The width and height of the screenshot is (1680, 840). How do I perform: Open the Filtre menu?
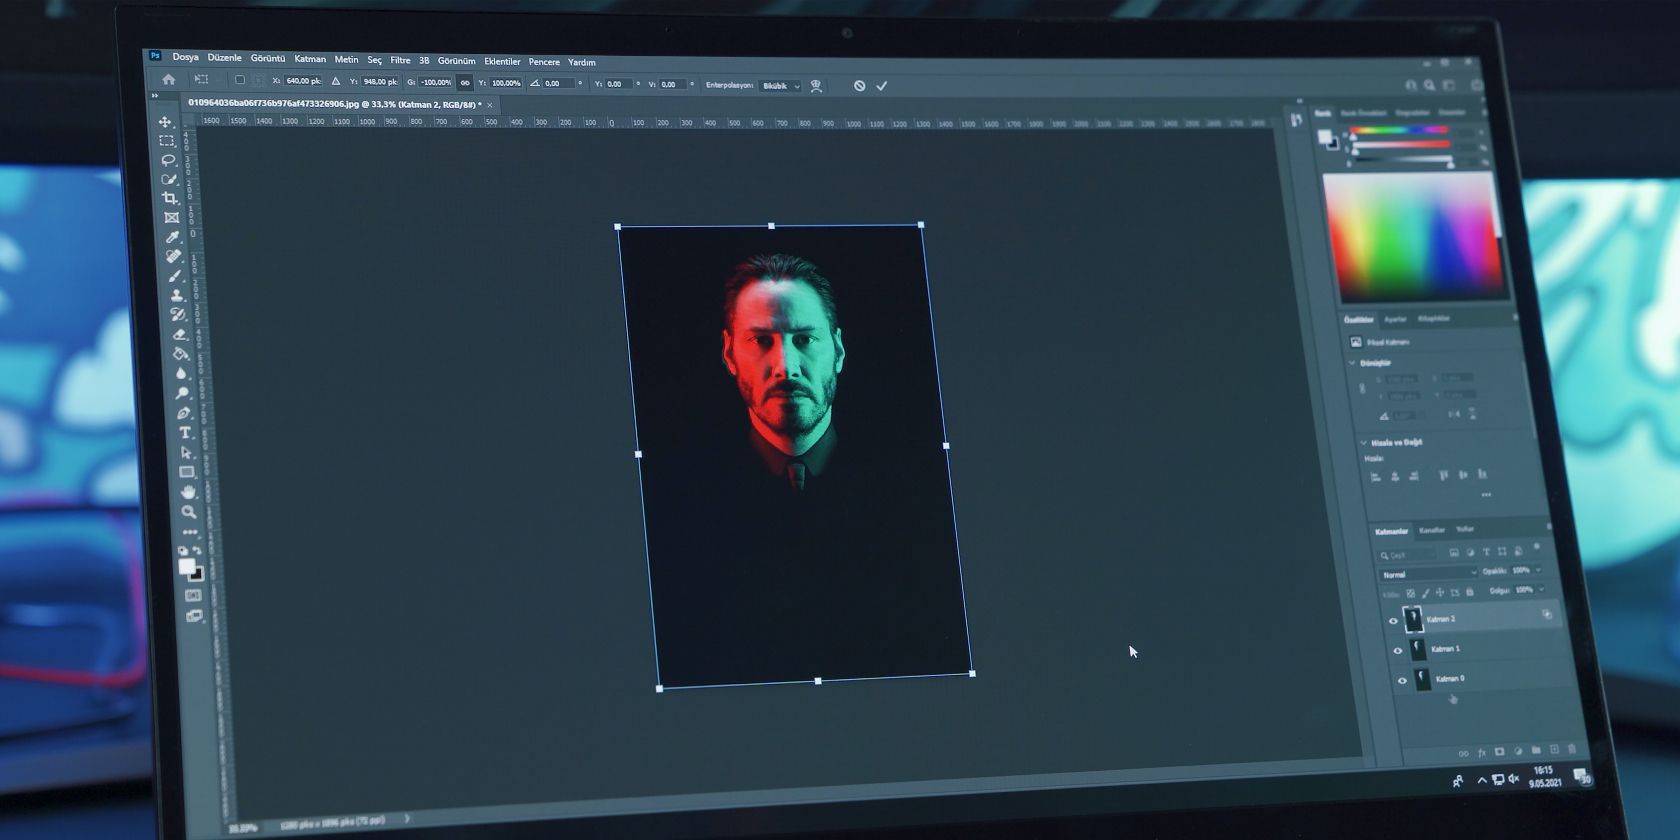400,60
